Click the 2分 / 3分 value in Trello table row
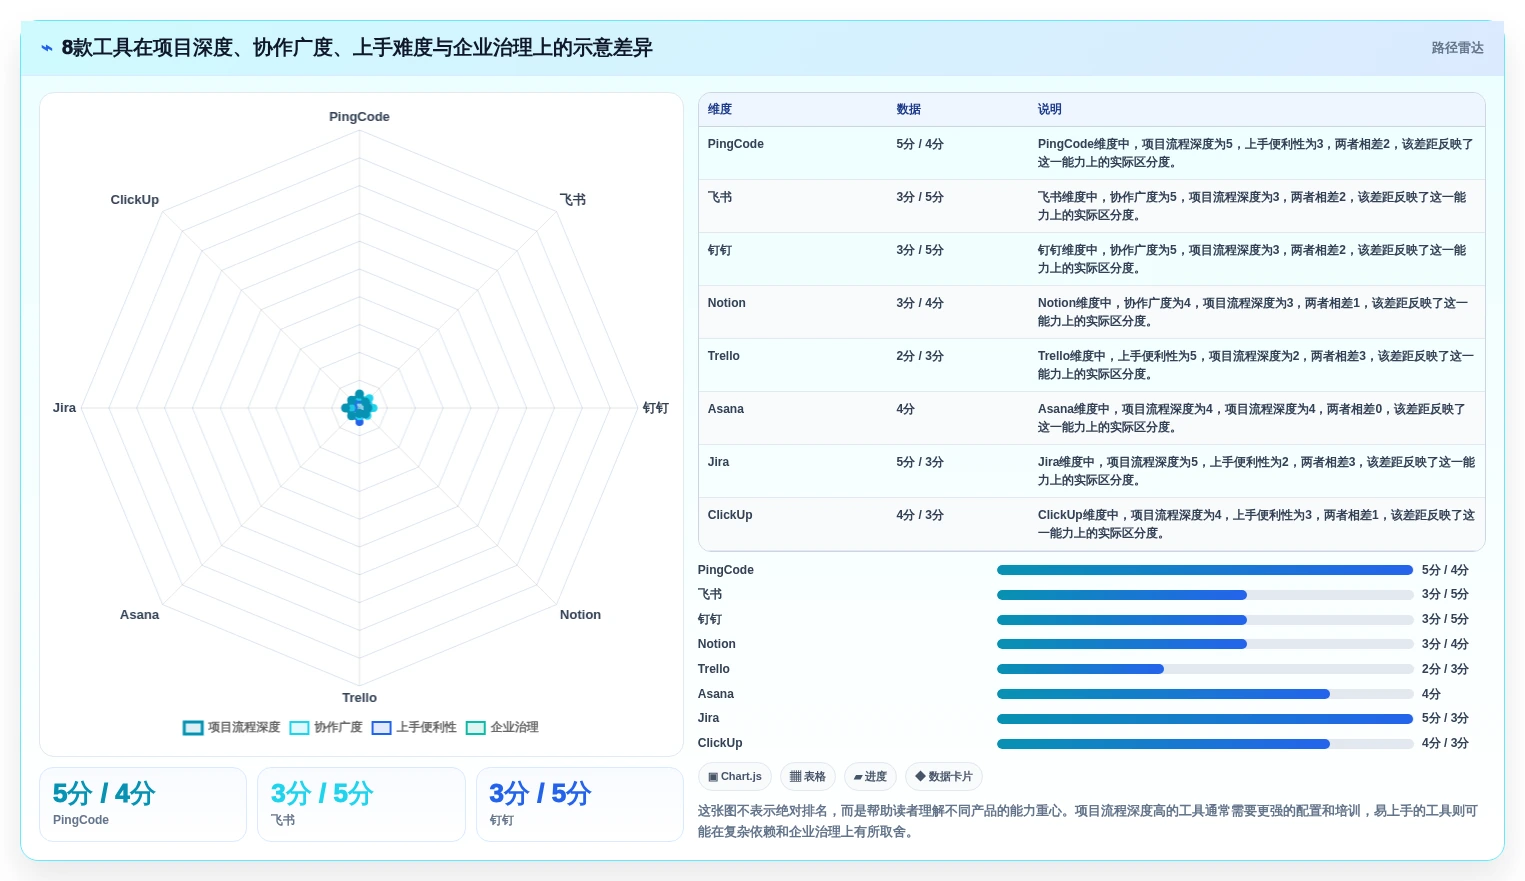Image resolution: width=1525 pixels, height=881 pixels. coord(920,356)
